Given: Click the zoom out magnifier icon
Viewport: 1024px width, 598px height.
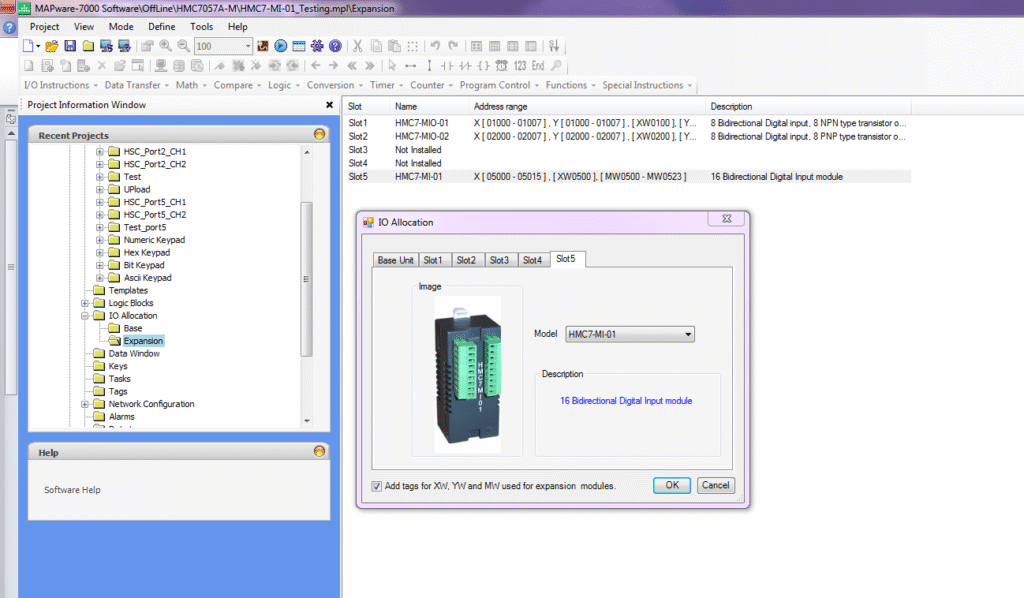Looking at the screenshot, I should click(x=184, y=46).
